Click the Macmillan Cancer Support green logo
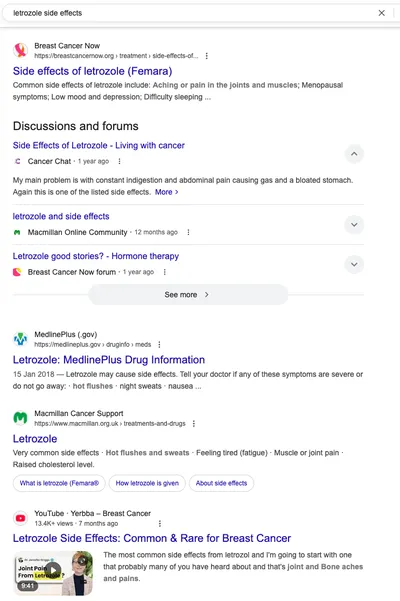The image size is (400, 601). click(20, 418)
